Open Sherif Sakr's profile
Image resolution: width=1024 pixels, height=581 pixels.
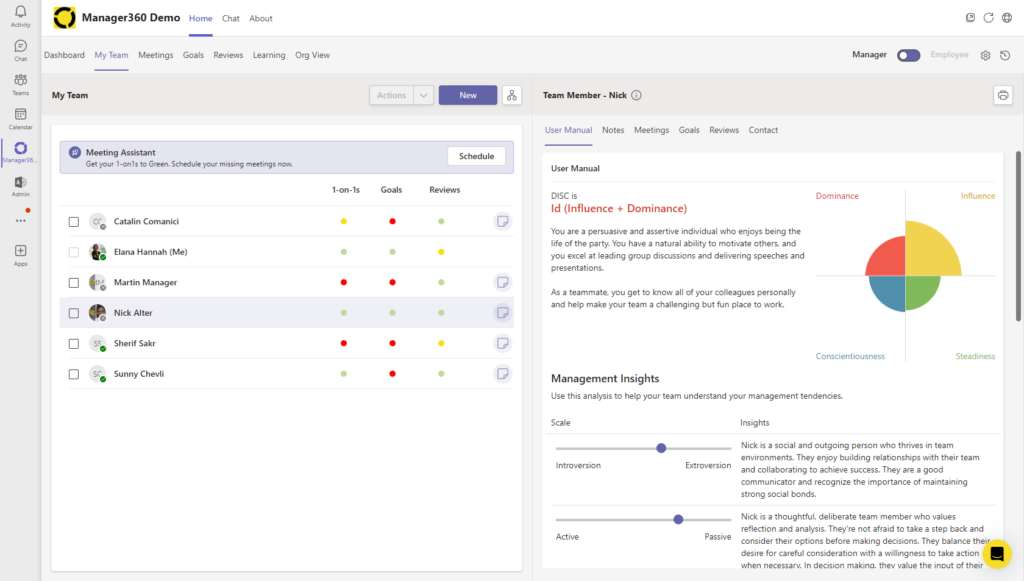[135, 343]
